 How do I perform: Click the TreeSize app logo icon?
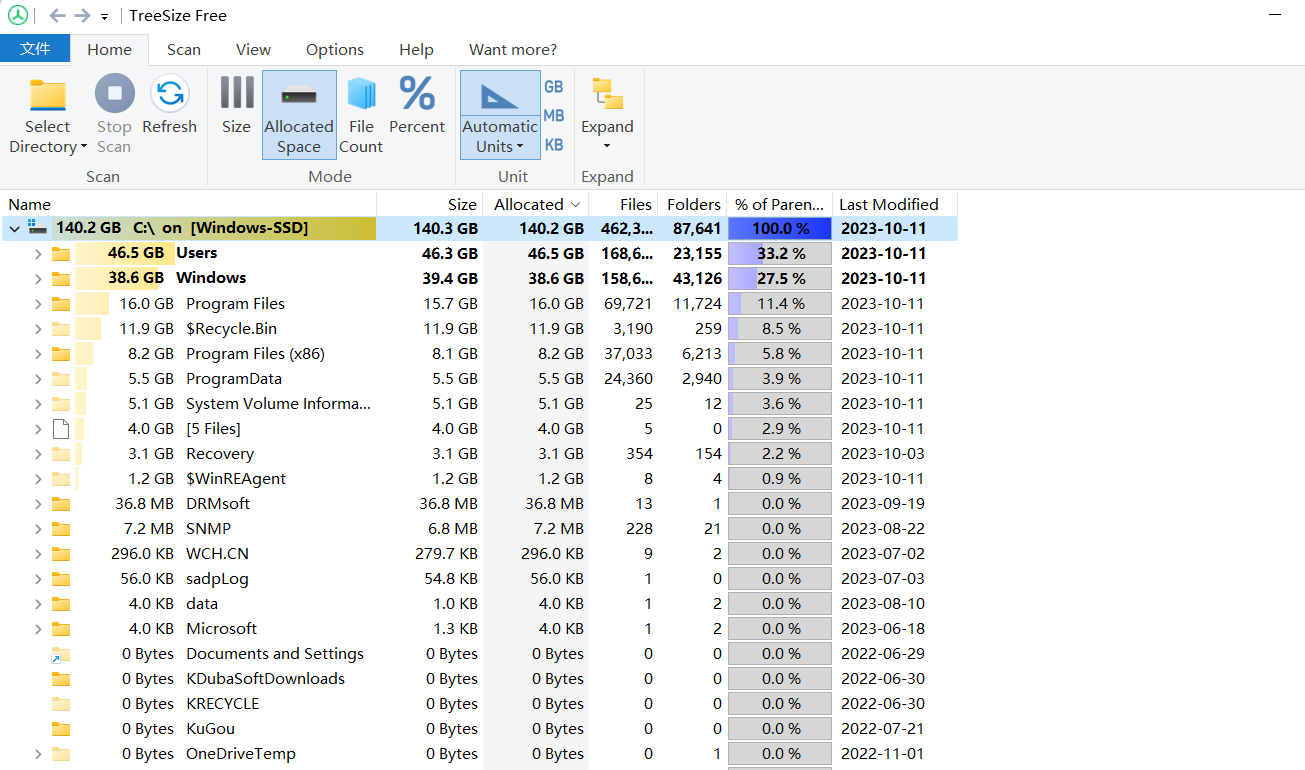coord(18,16)
